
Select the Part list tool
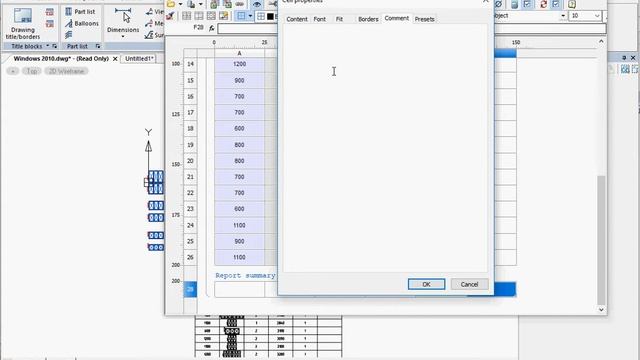pos(80,11)
